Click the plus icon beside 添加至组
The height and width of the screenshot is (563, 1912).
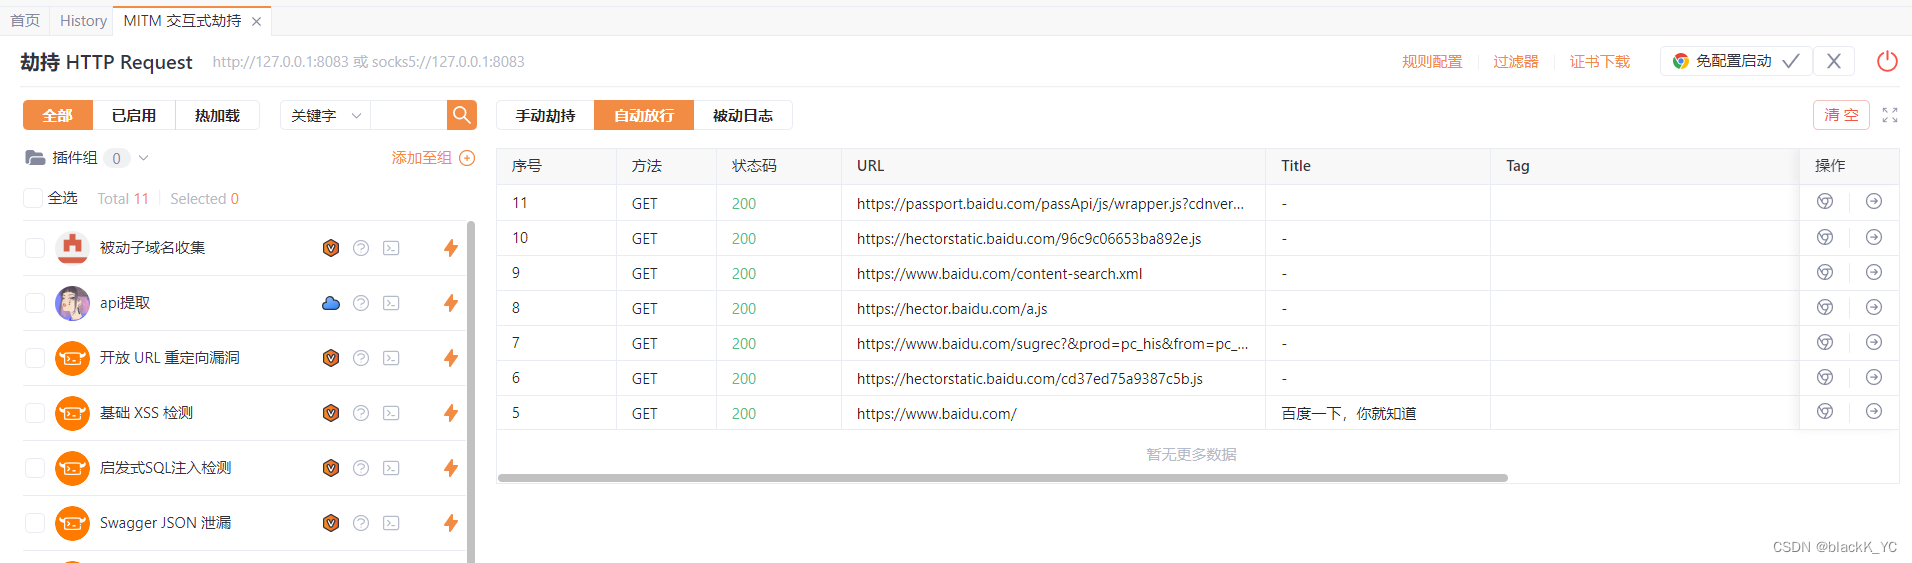click(x=467, y=158)
